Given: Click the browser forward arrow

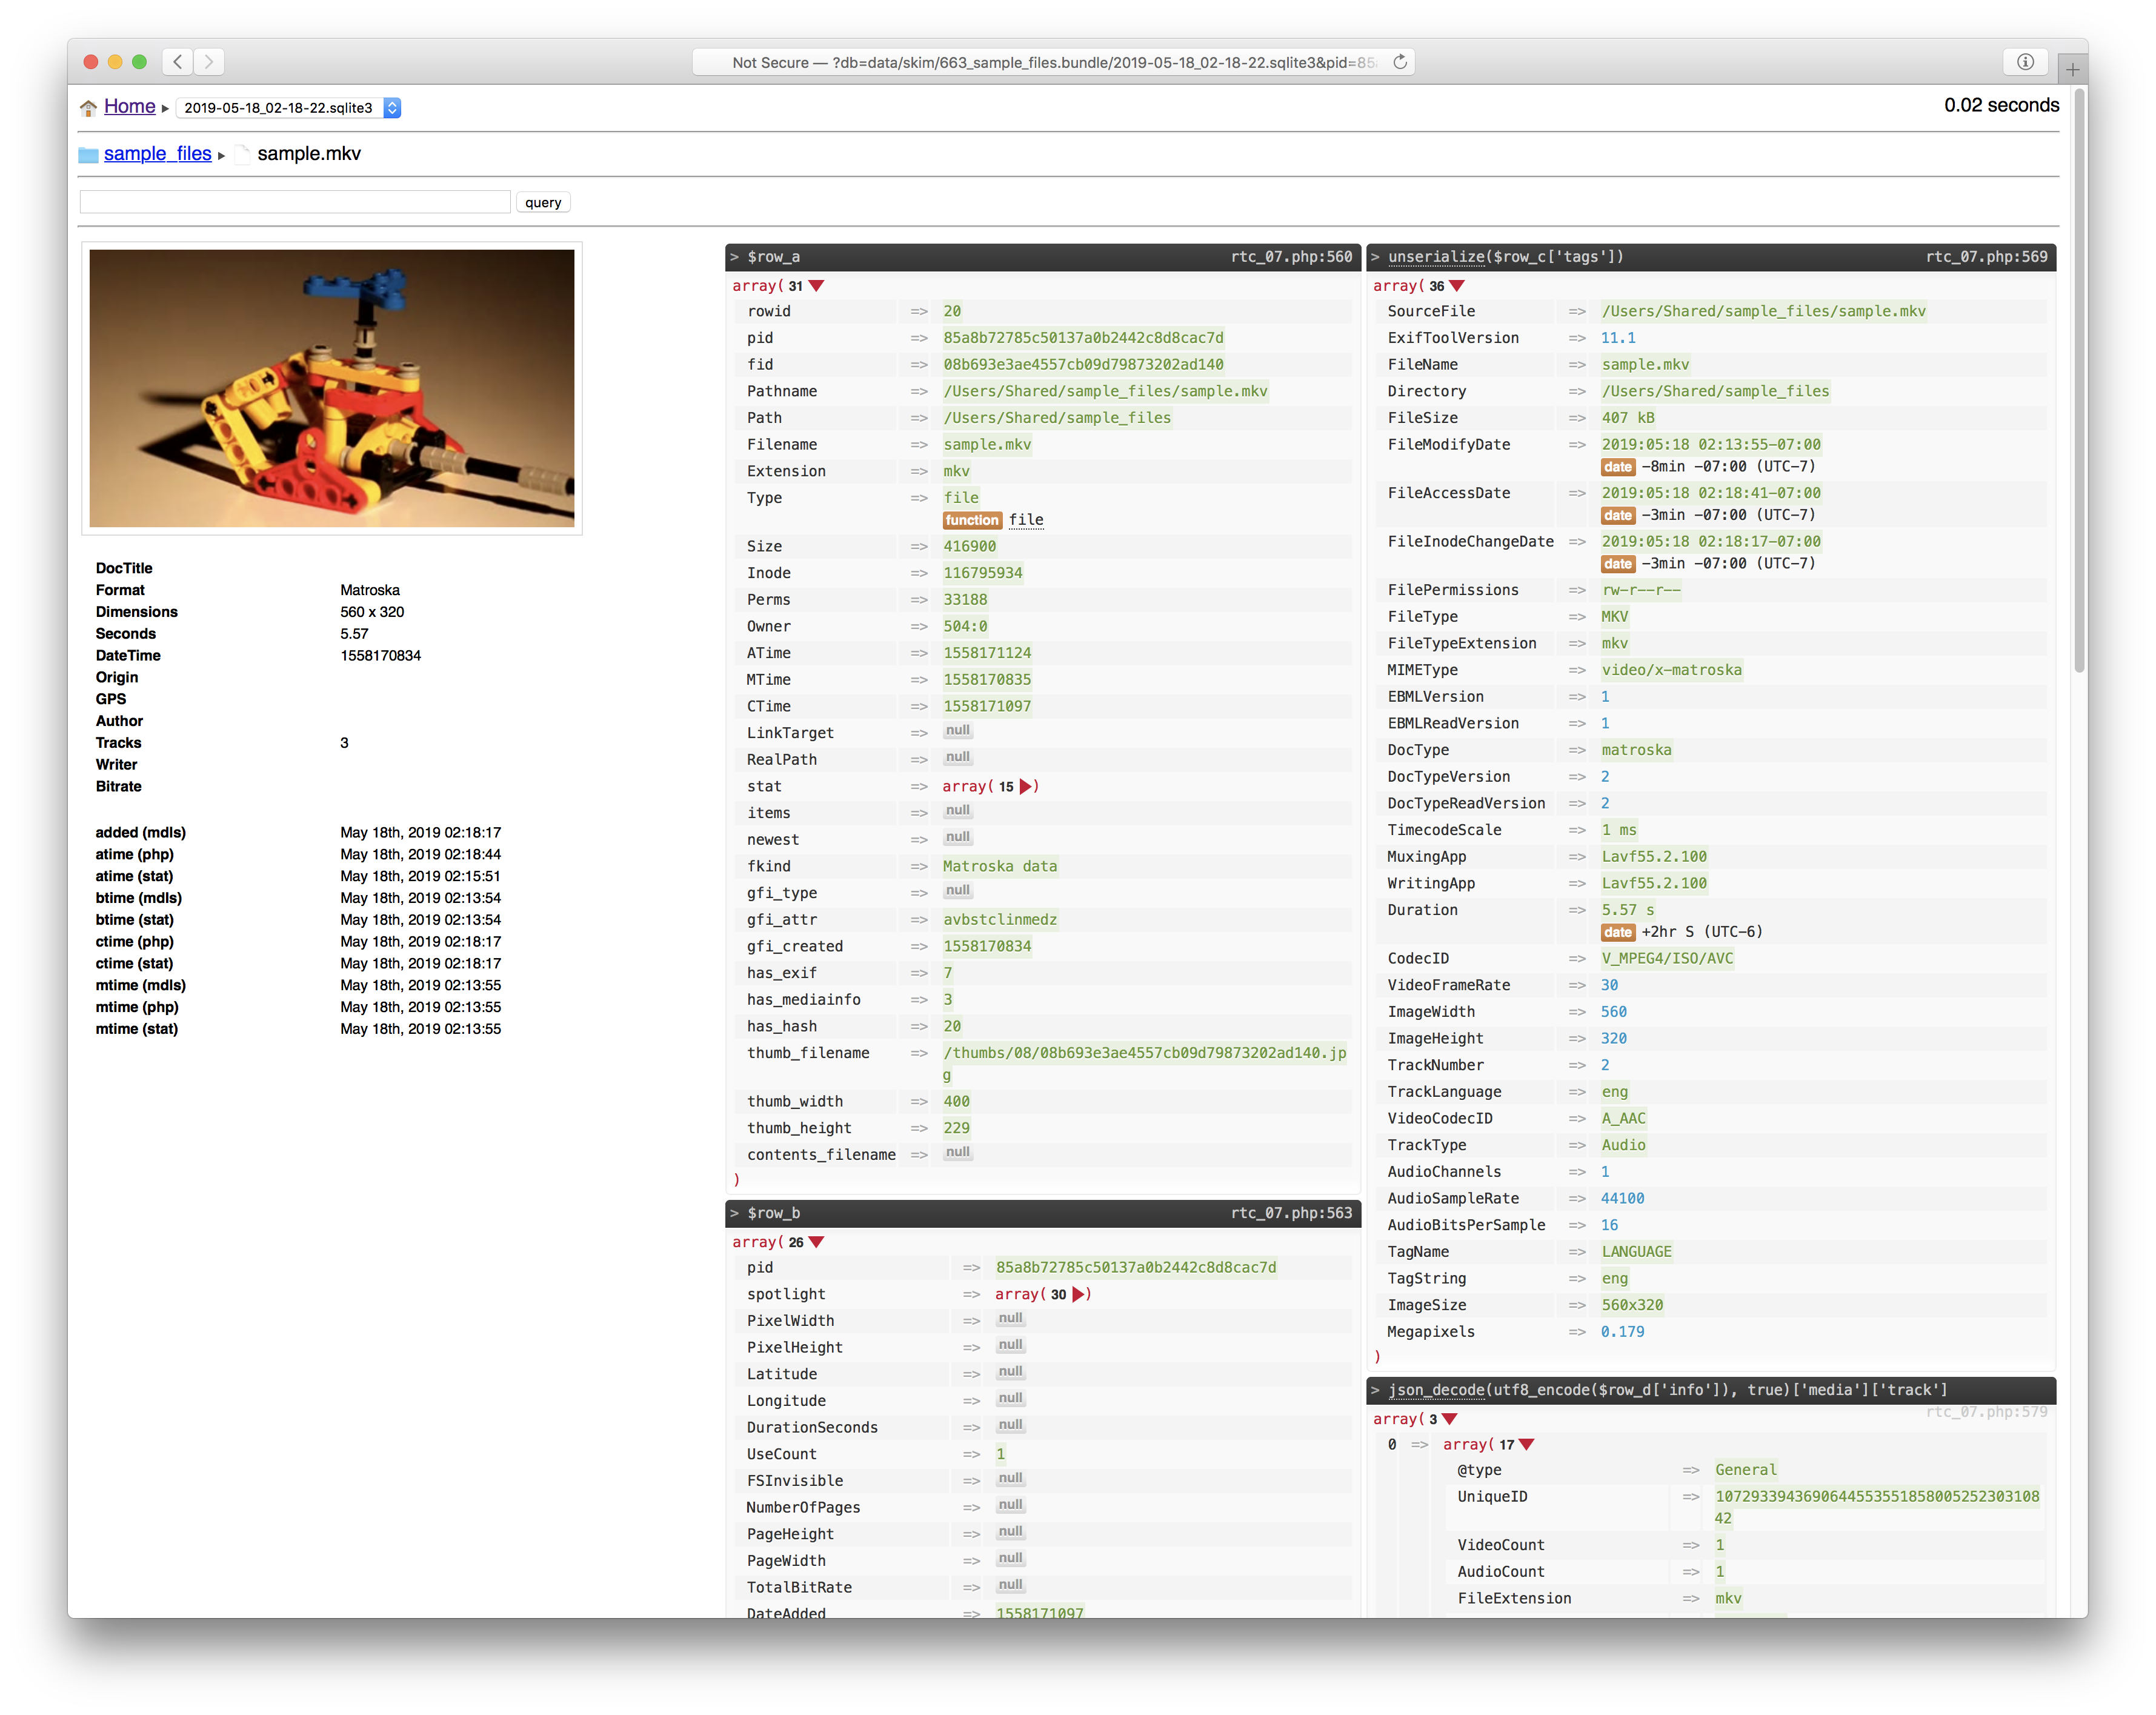Looking at the screenshot, I should (x=209, y=62).
